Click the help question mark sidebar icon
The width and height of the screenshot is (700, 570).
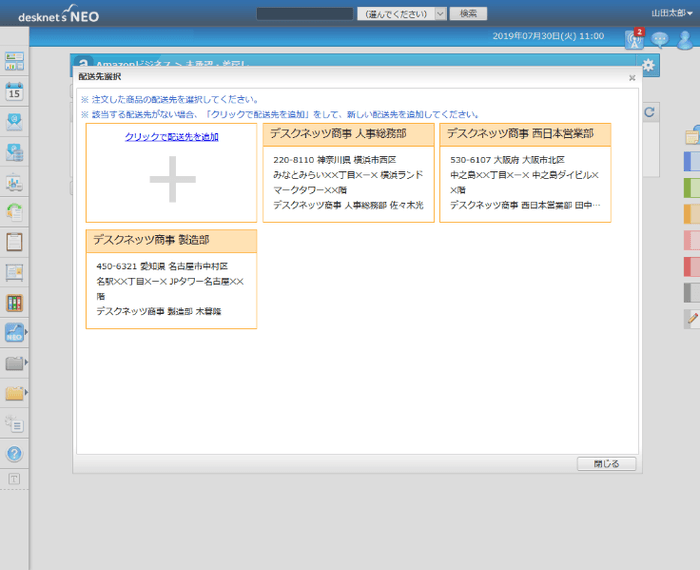pyautogui.click(x=14, y=453)
